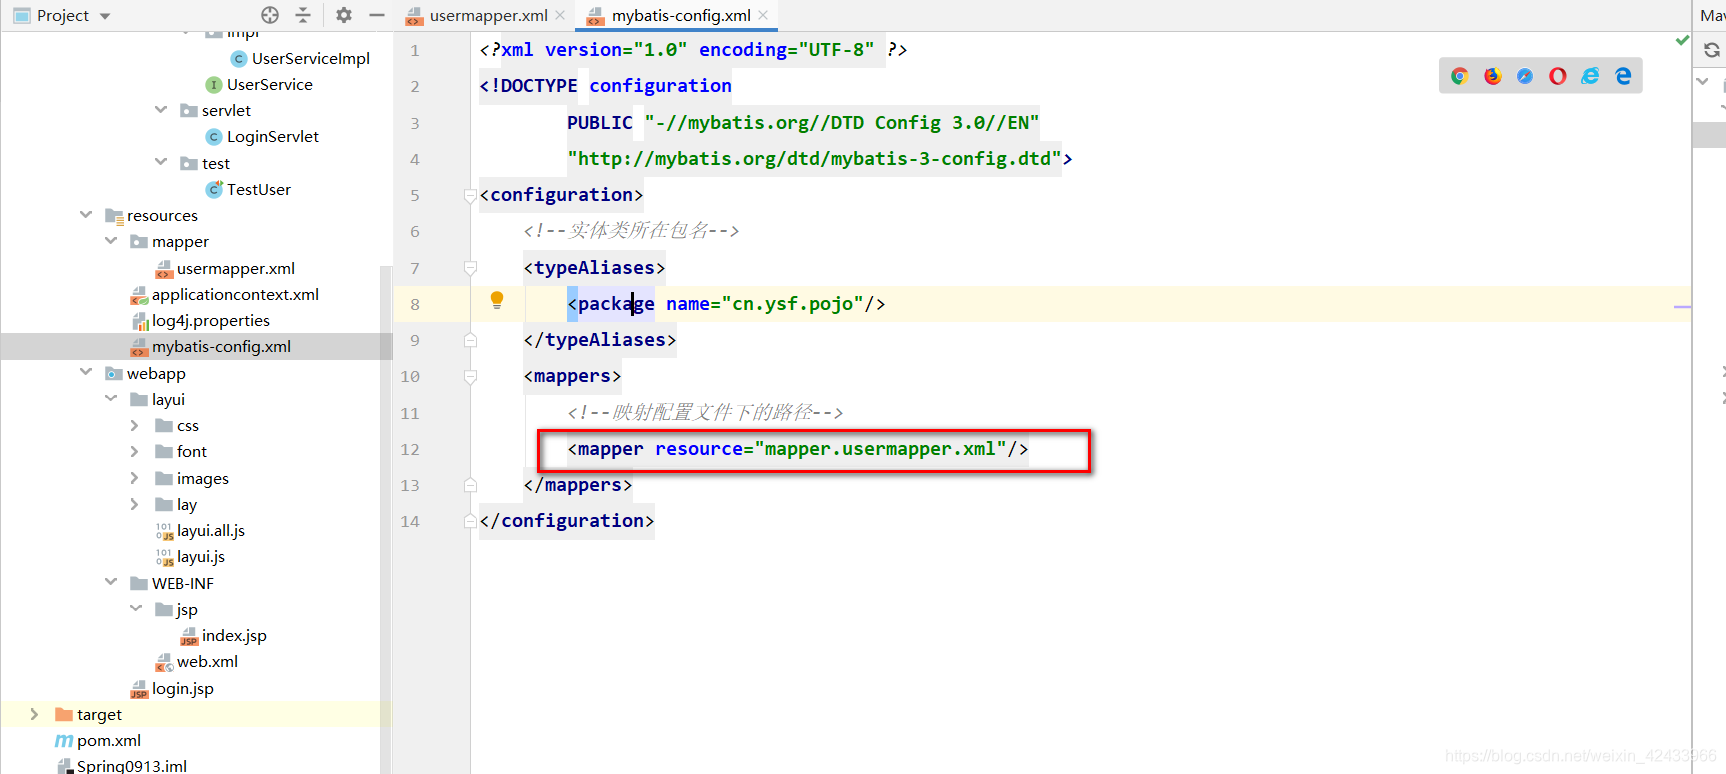
Task: Click the mapper resource line of code
Action: coord(797,449)
